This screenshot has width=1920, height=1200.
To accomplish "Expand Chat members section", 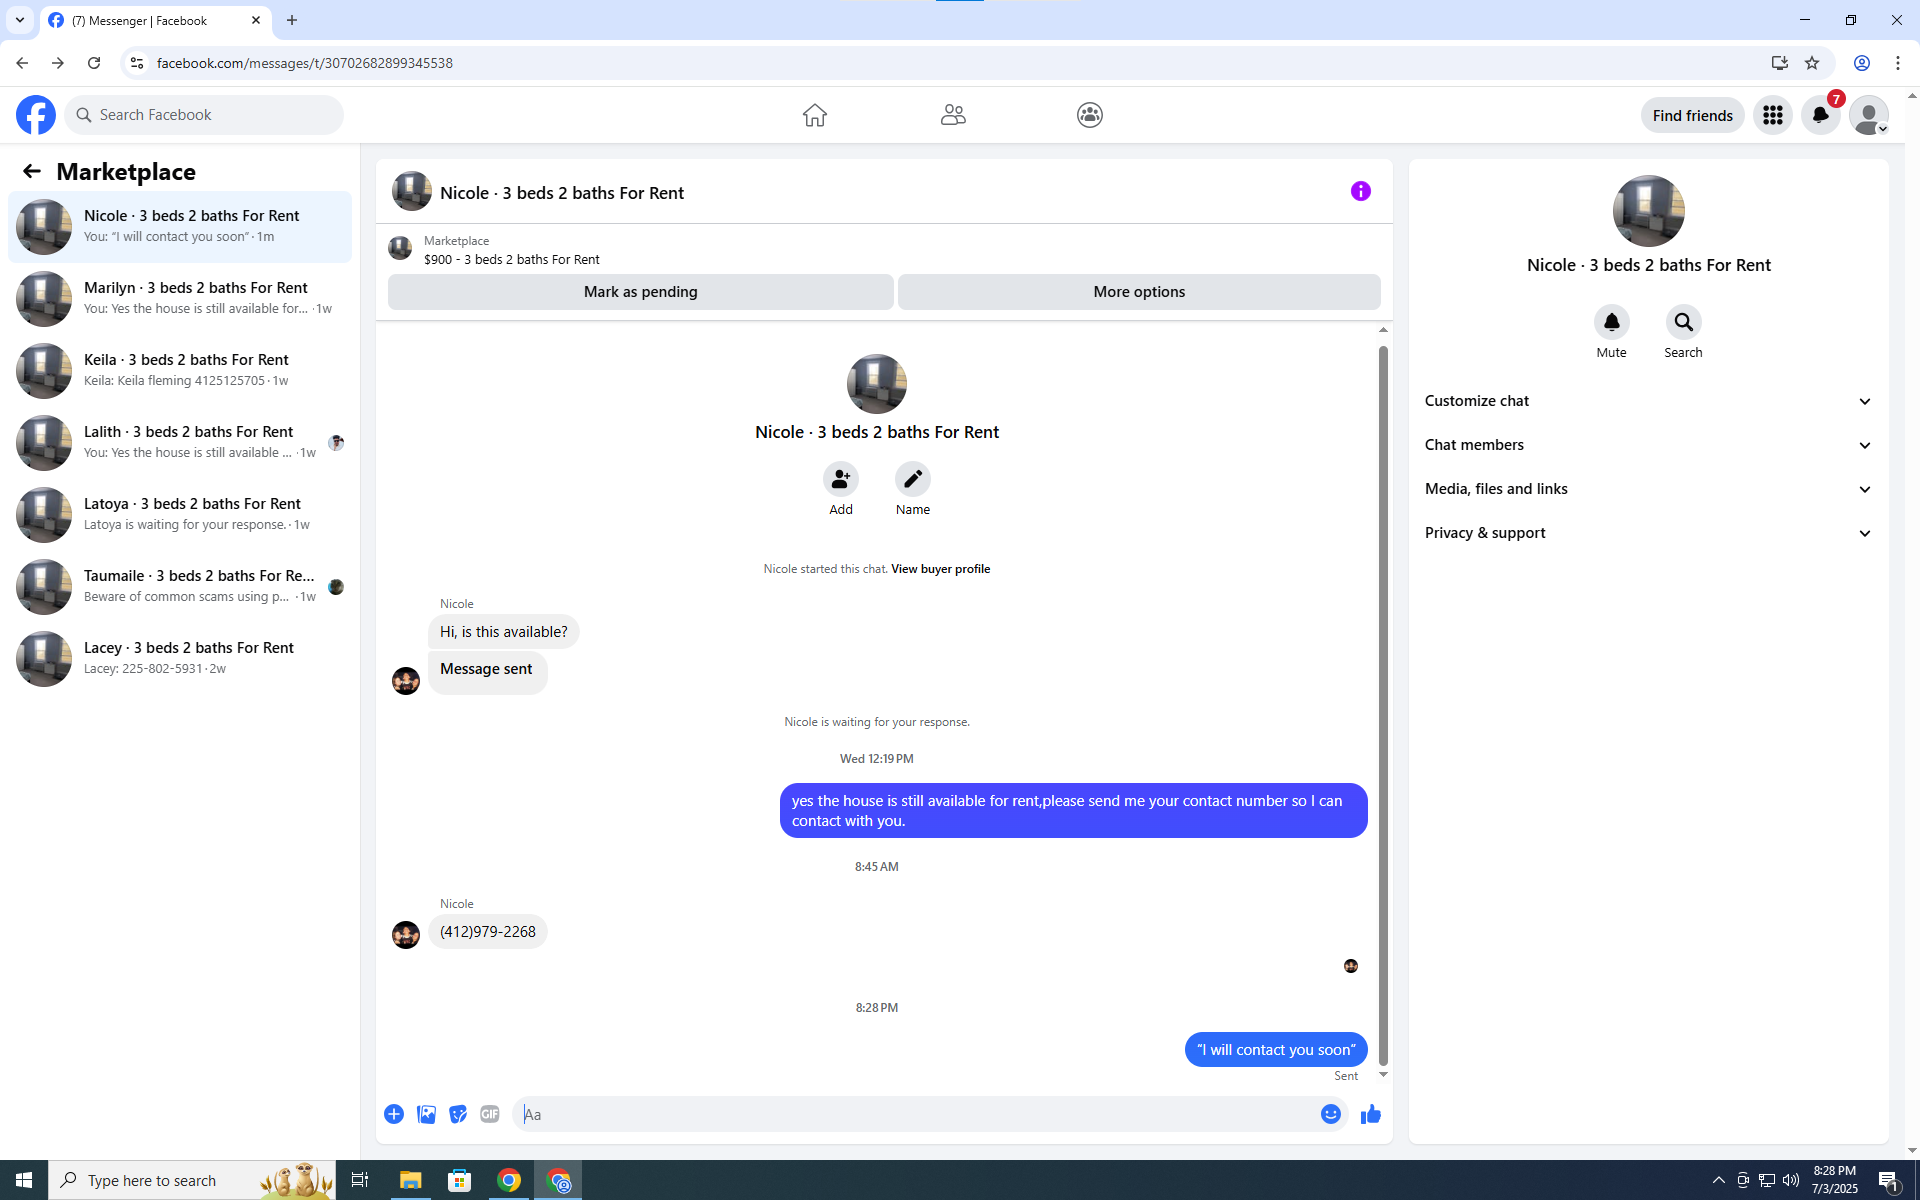I will click(x=1648, y=445).
